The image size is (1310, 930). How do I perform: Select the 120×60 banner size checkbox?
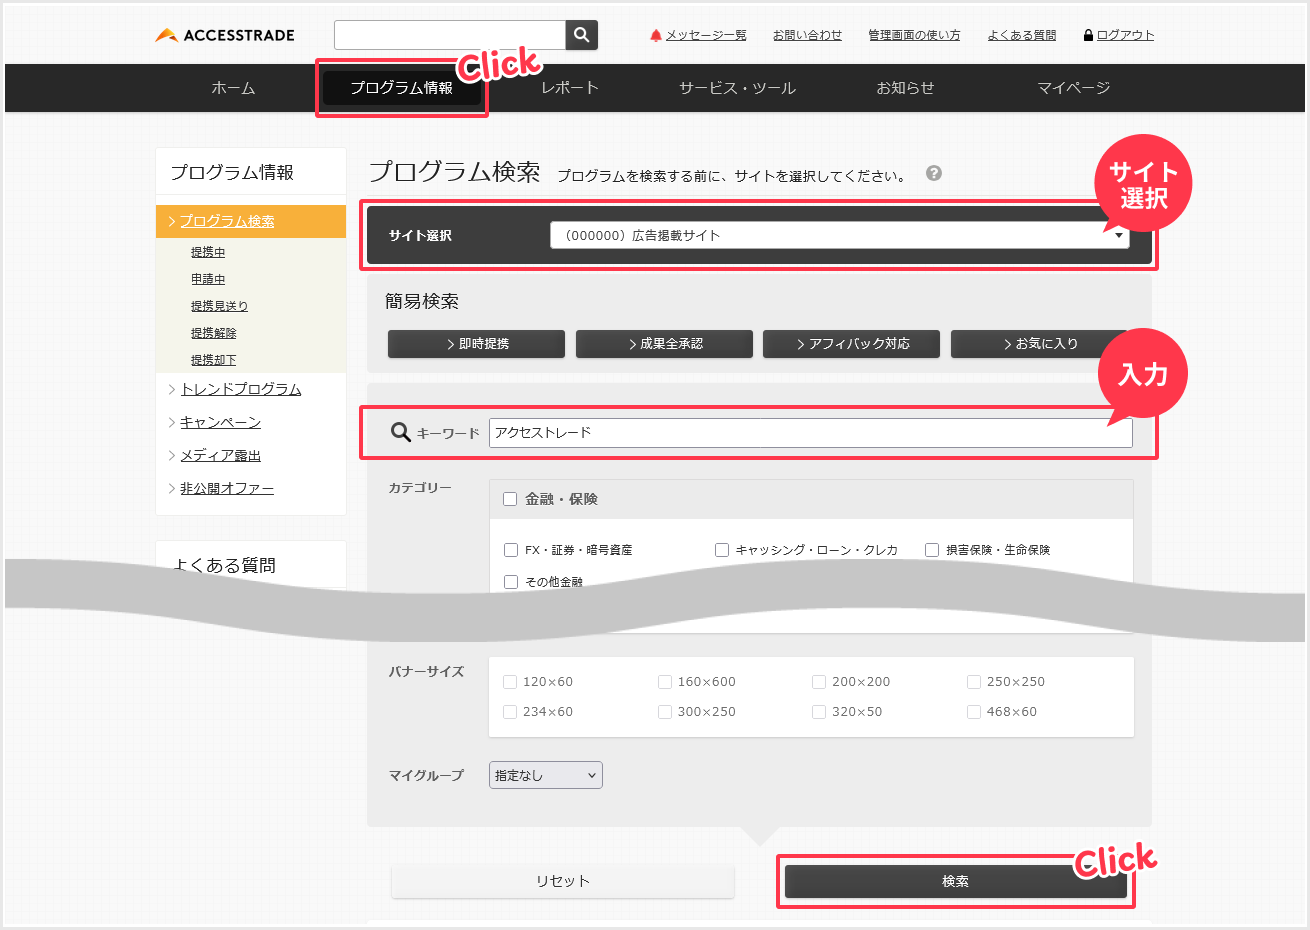click(510, 682)
